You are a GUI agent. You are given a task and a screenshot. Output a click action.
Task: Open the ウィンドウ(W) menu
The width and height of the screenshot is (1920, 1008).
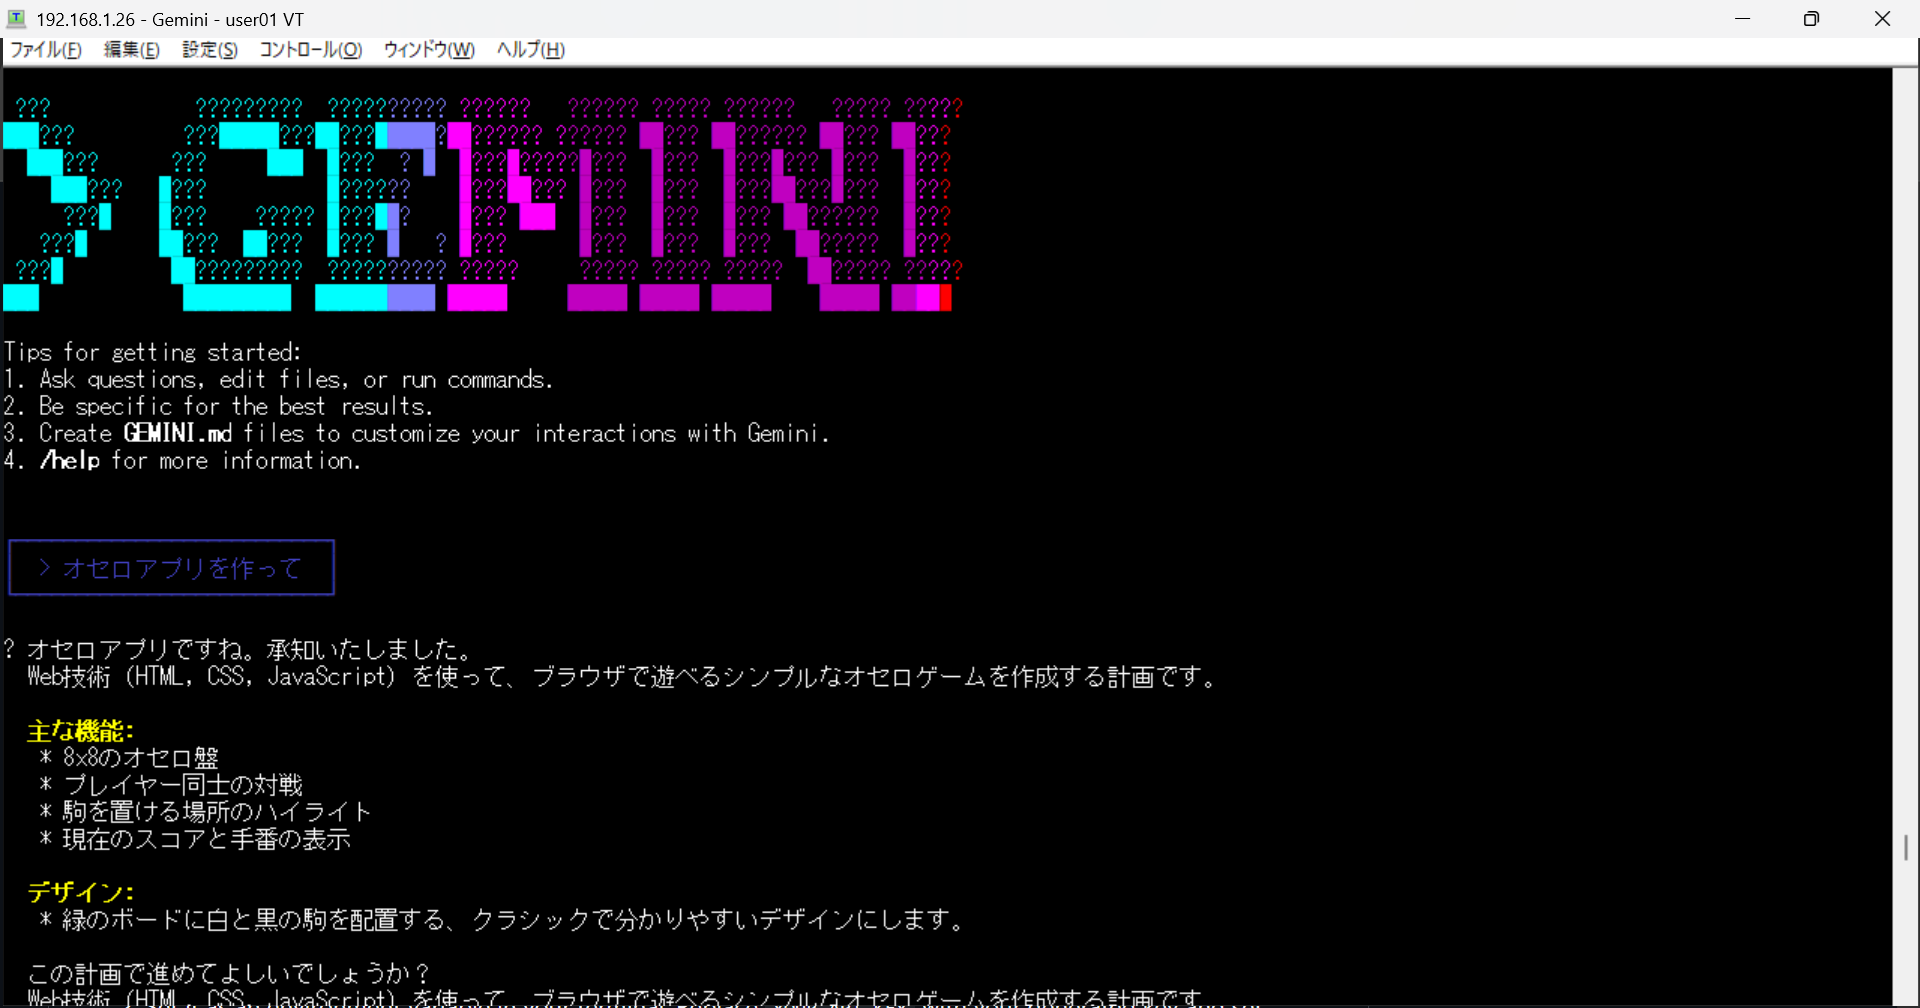[430, 50]
